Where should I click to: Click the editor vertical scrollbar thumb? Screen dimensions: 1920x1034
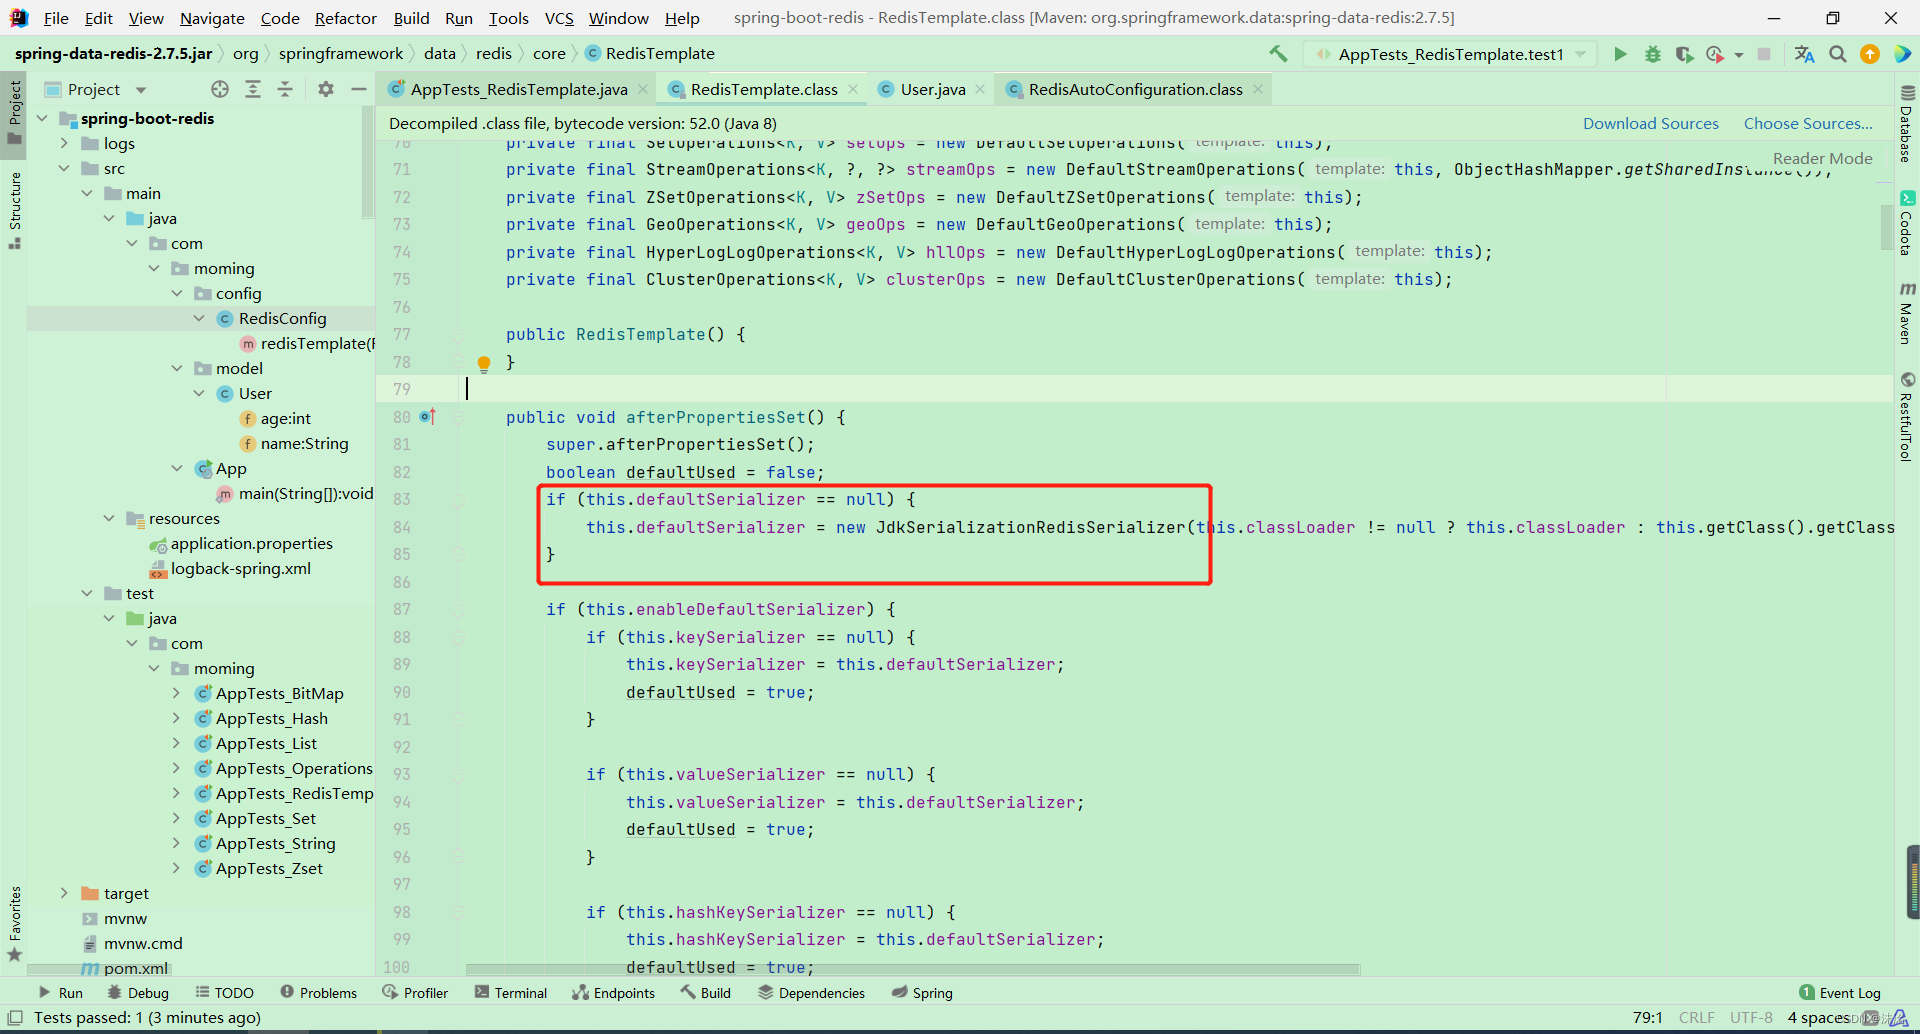point(1886,226)
